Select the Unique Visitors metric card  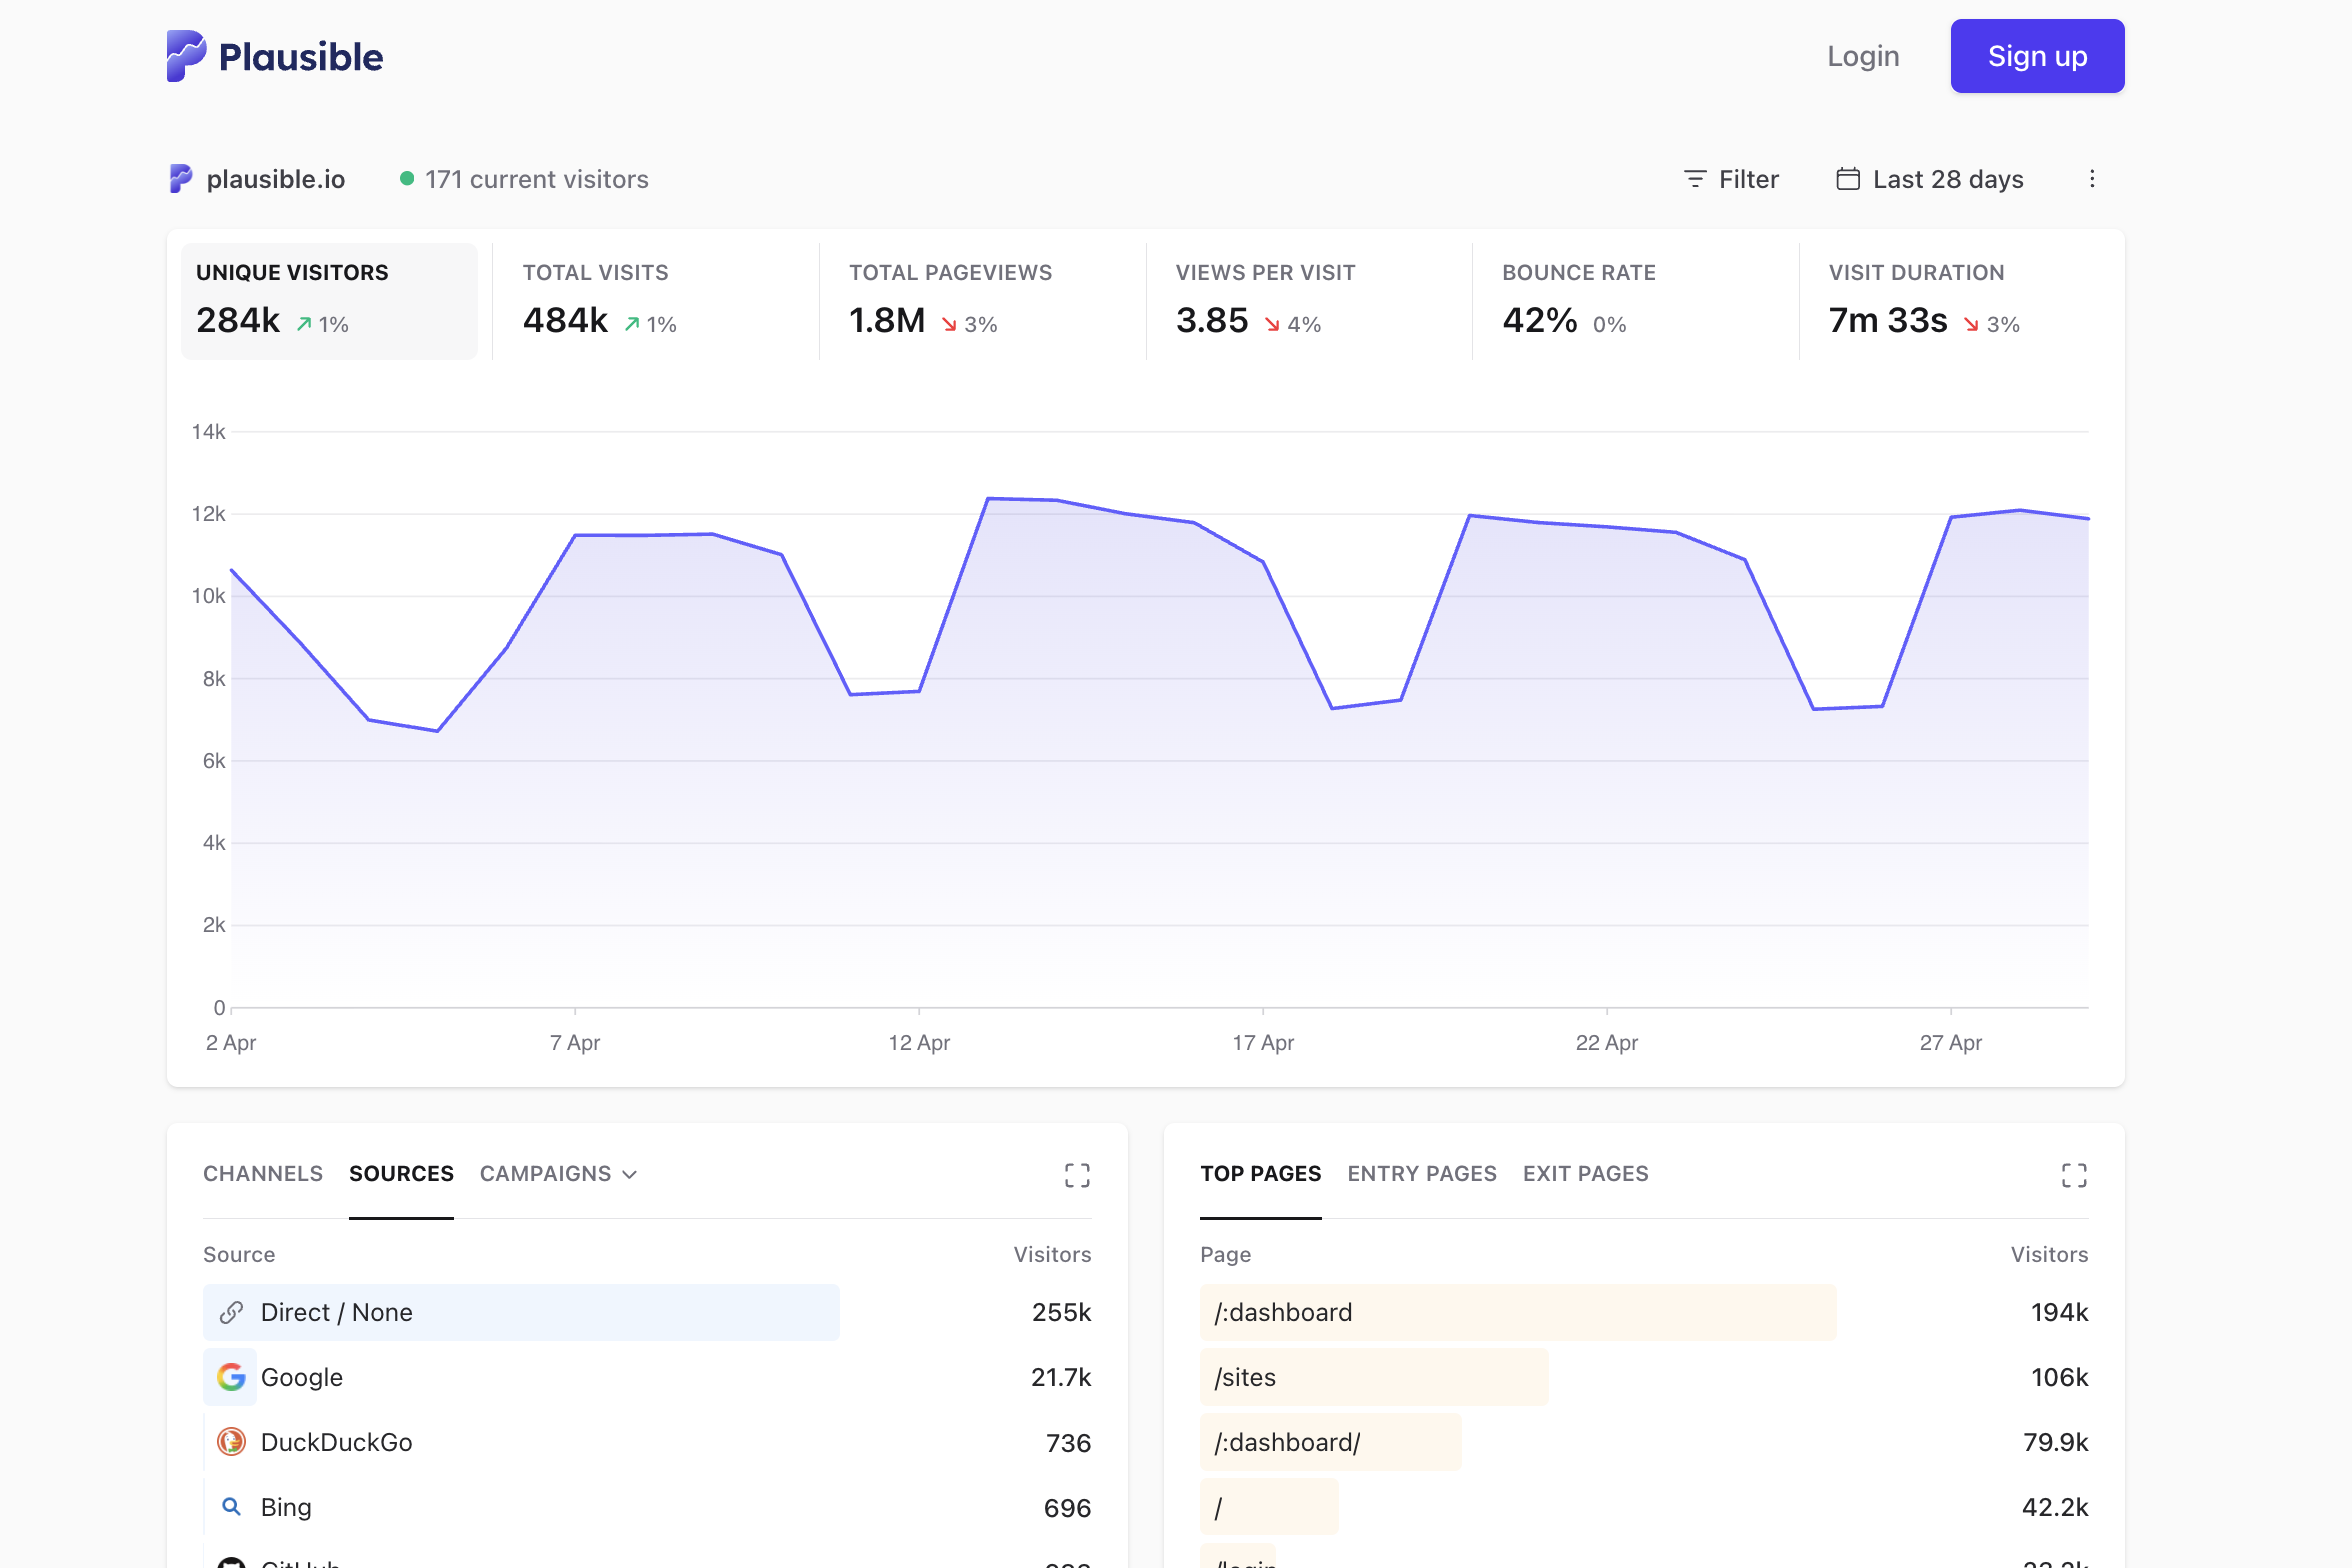coord(329,301)
